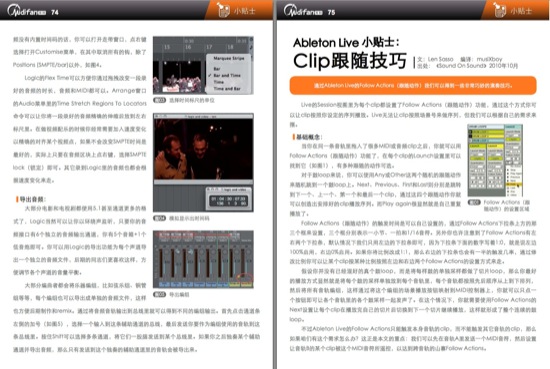Image resolution: width=550 pixels, height=369 pixels.
Task: Click the first channel fader in mixer screenshot
Action: (x=161, y=262)
